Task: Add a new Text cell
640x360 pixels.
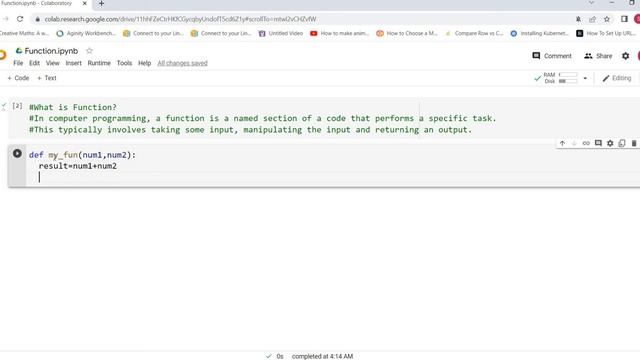Action: [x=47, y=78]
